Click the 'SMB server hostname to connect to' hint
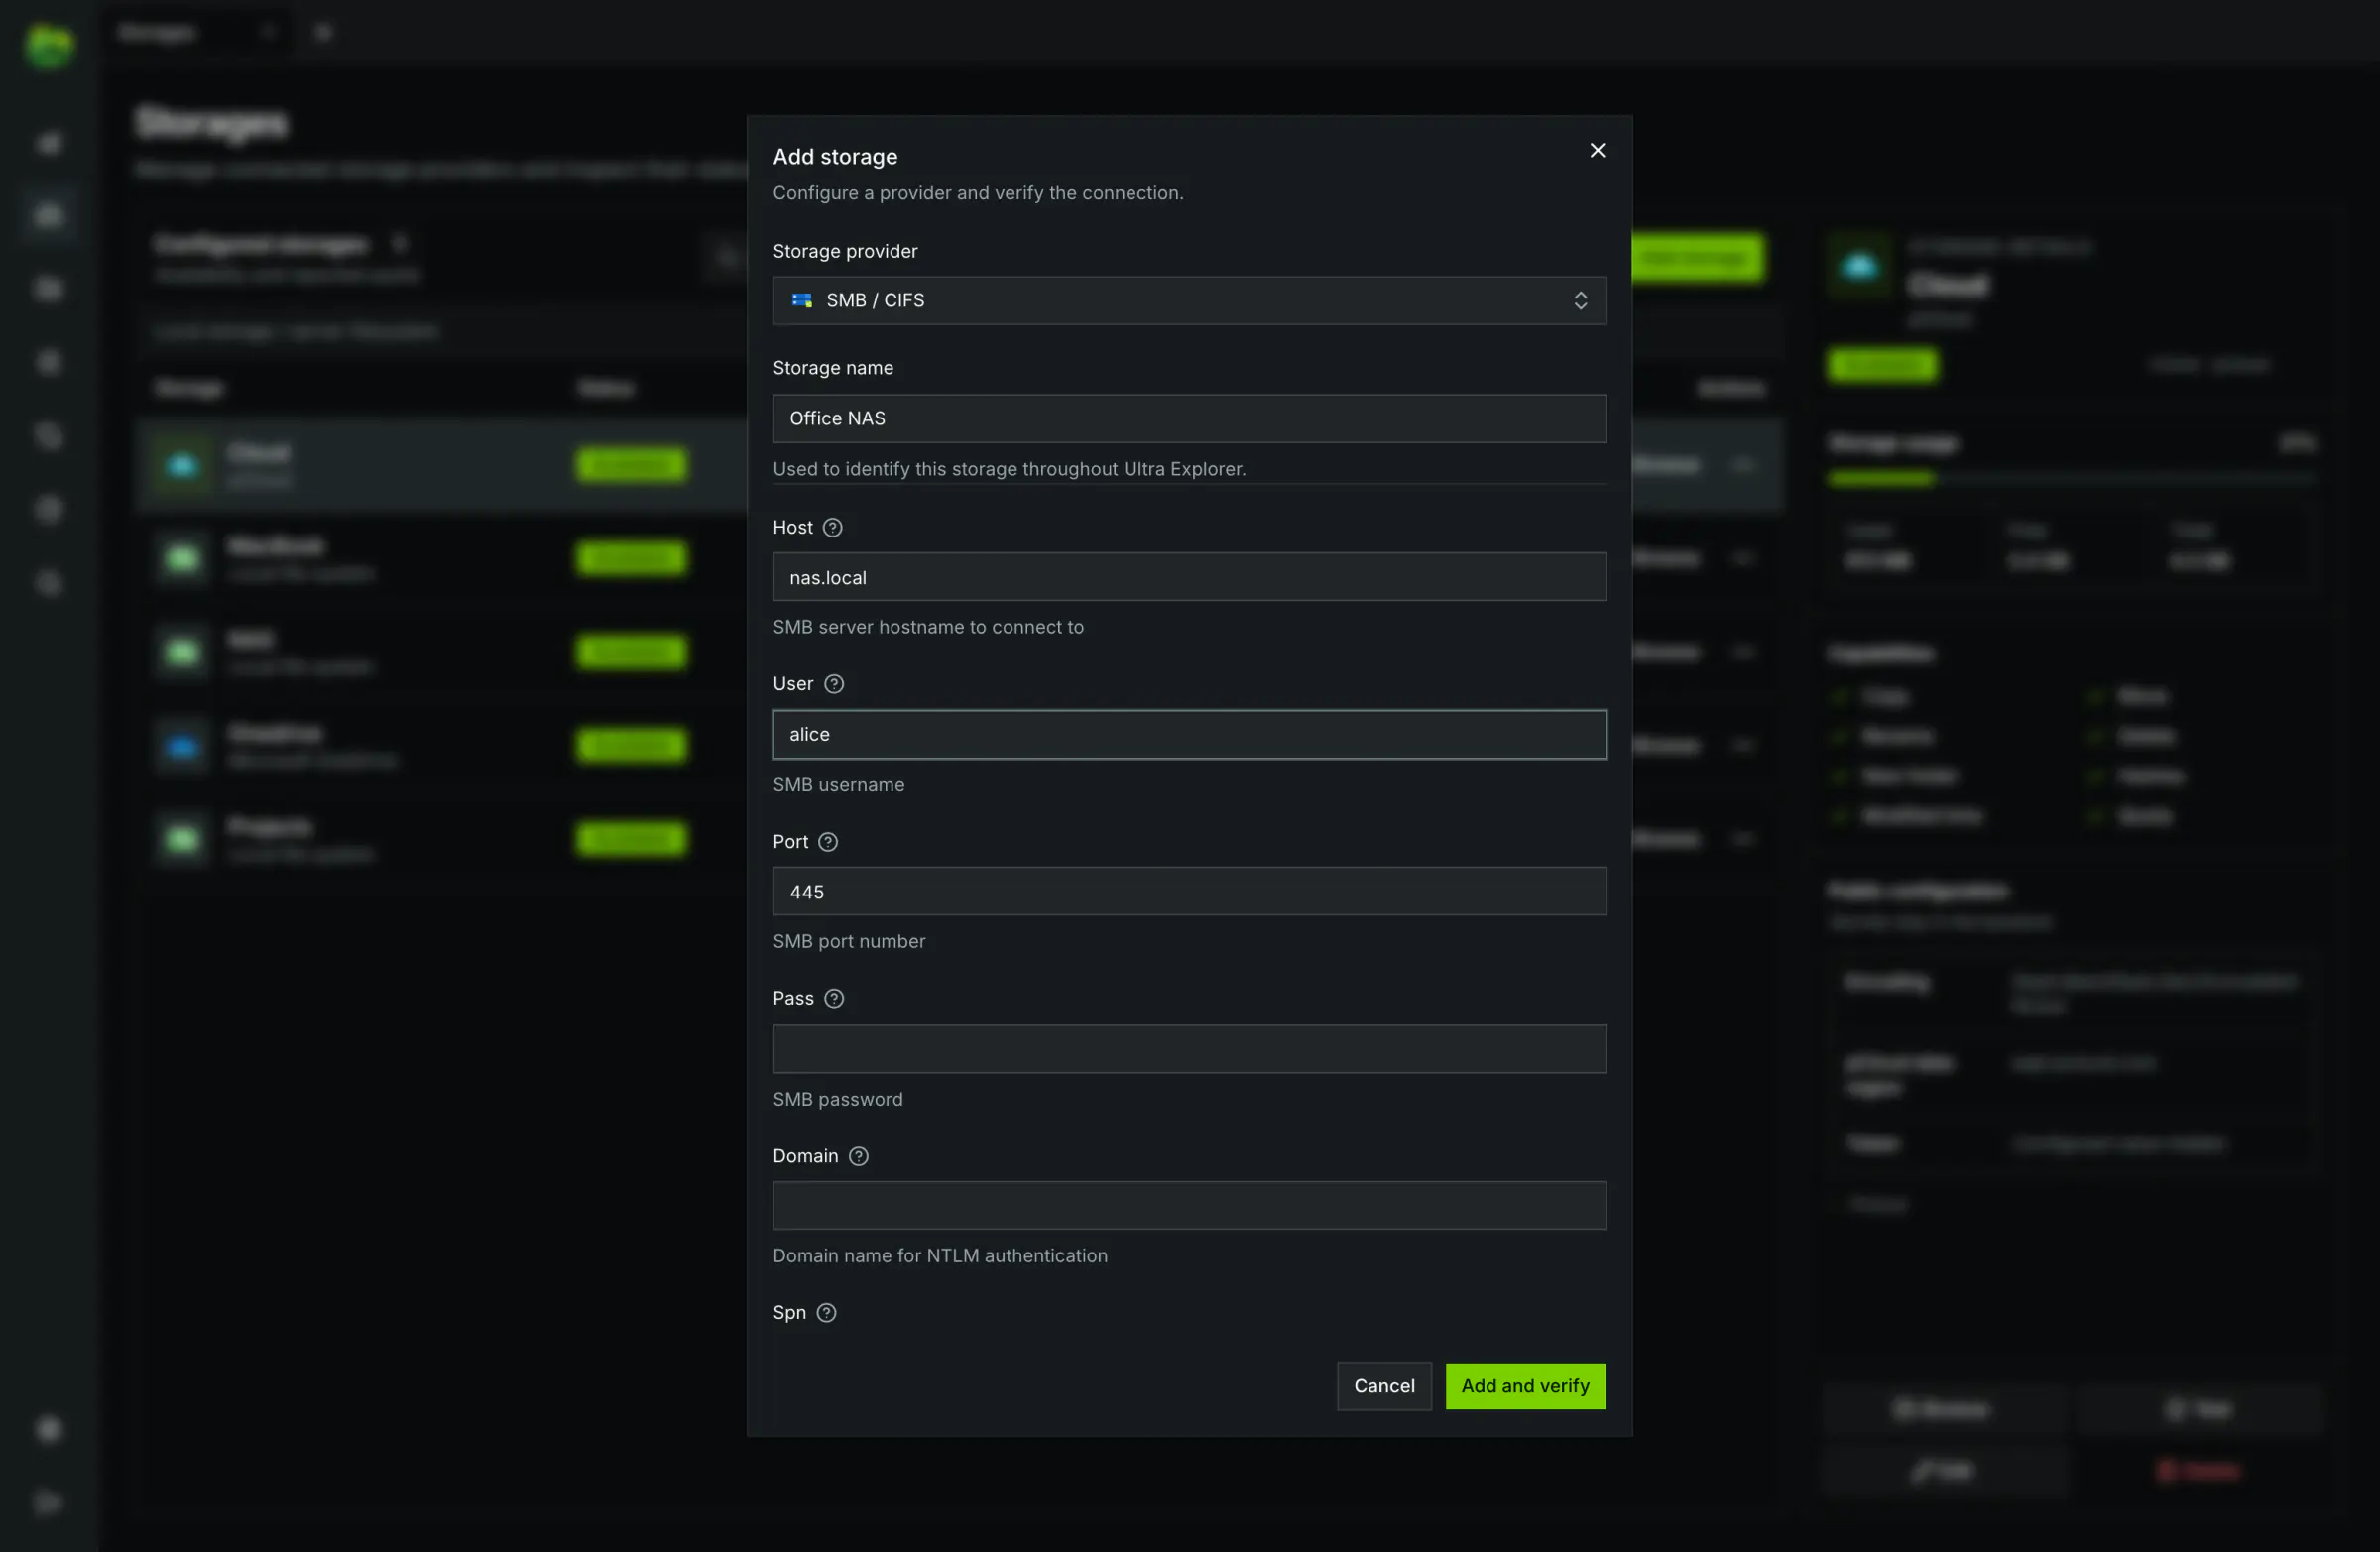Viewport: 2380px width, 1552px height. pyautogui.click(x=928, y=627)
